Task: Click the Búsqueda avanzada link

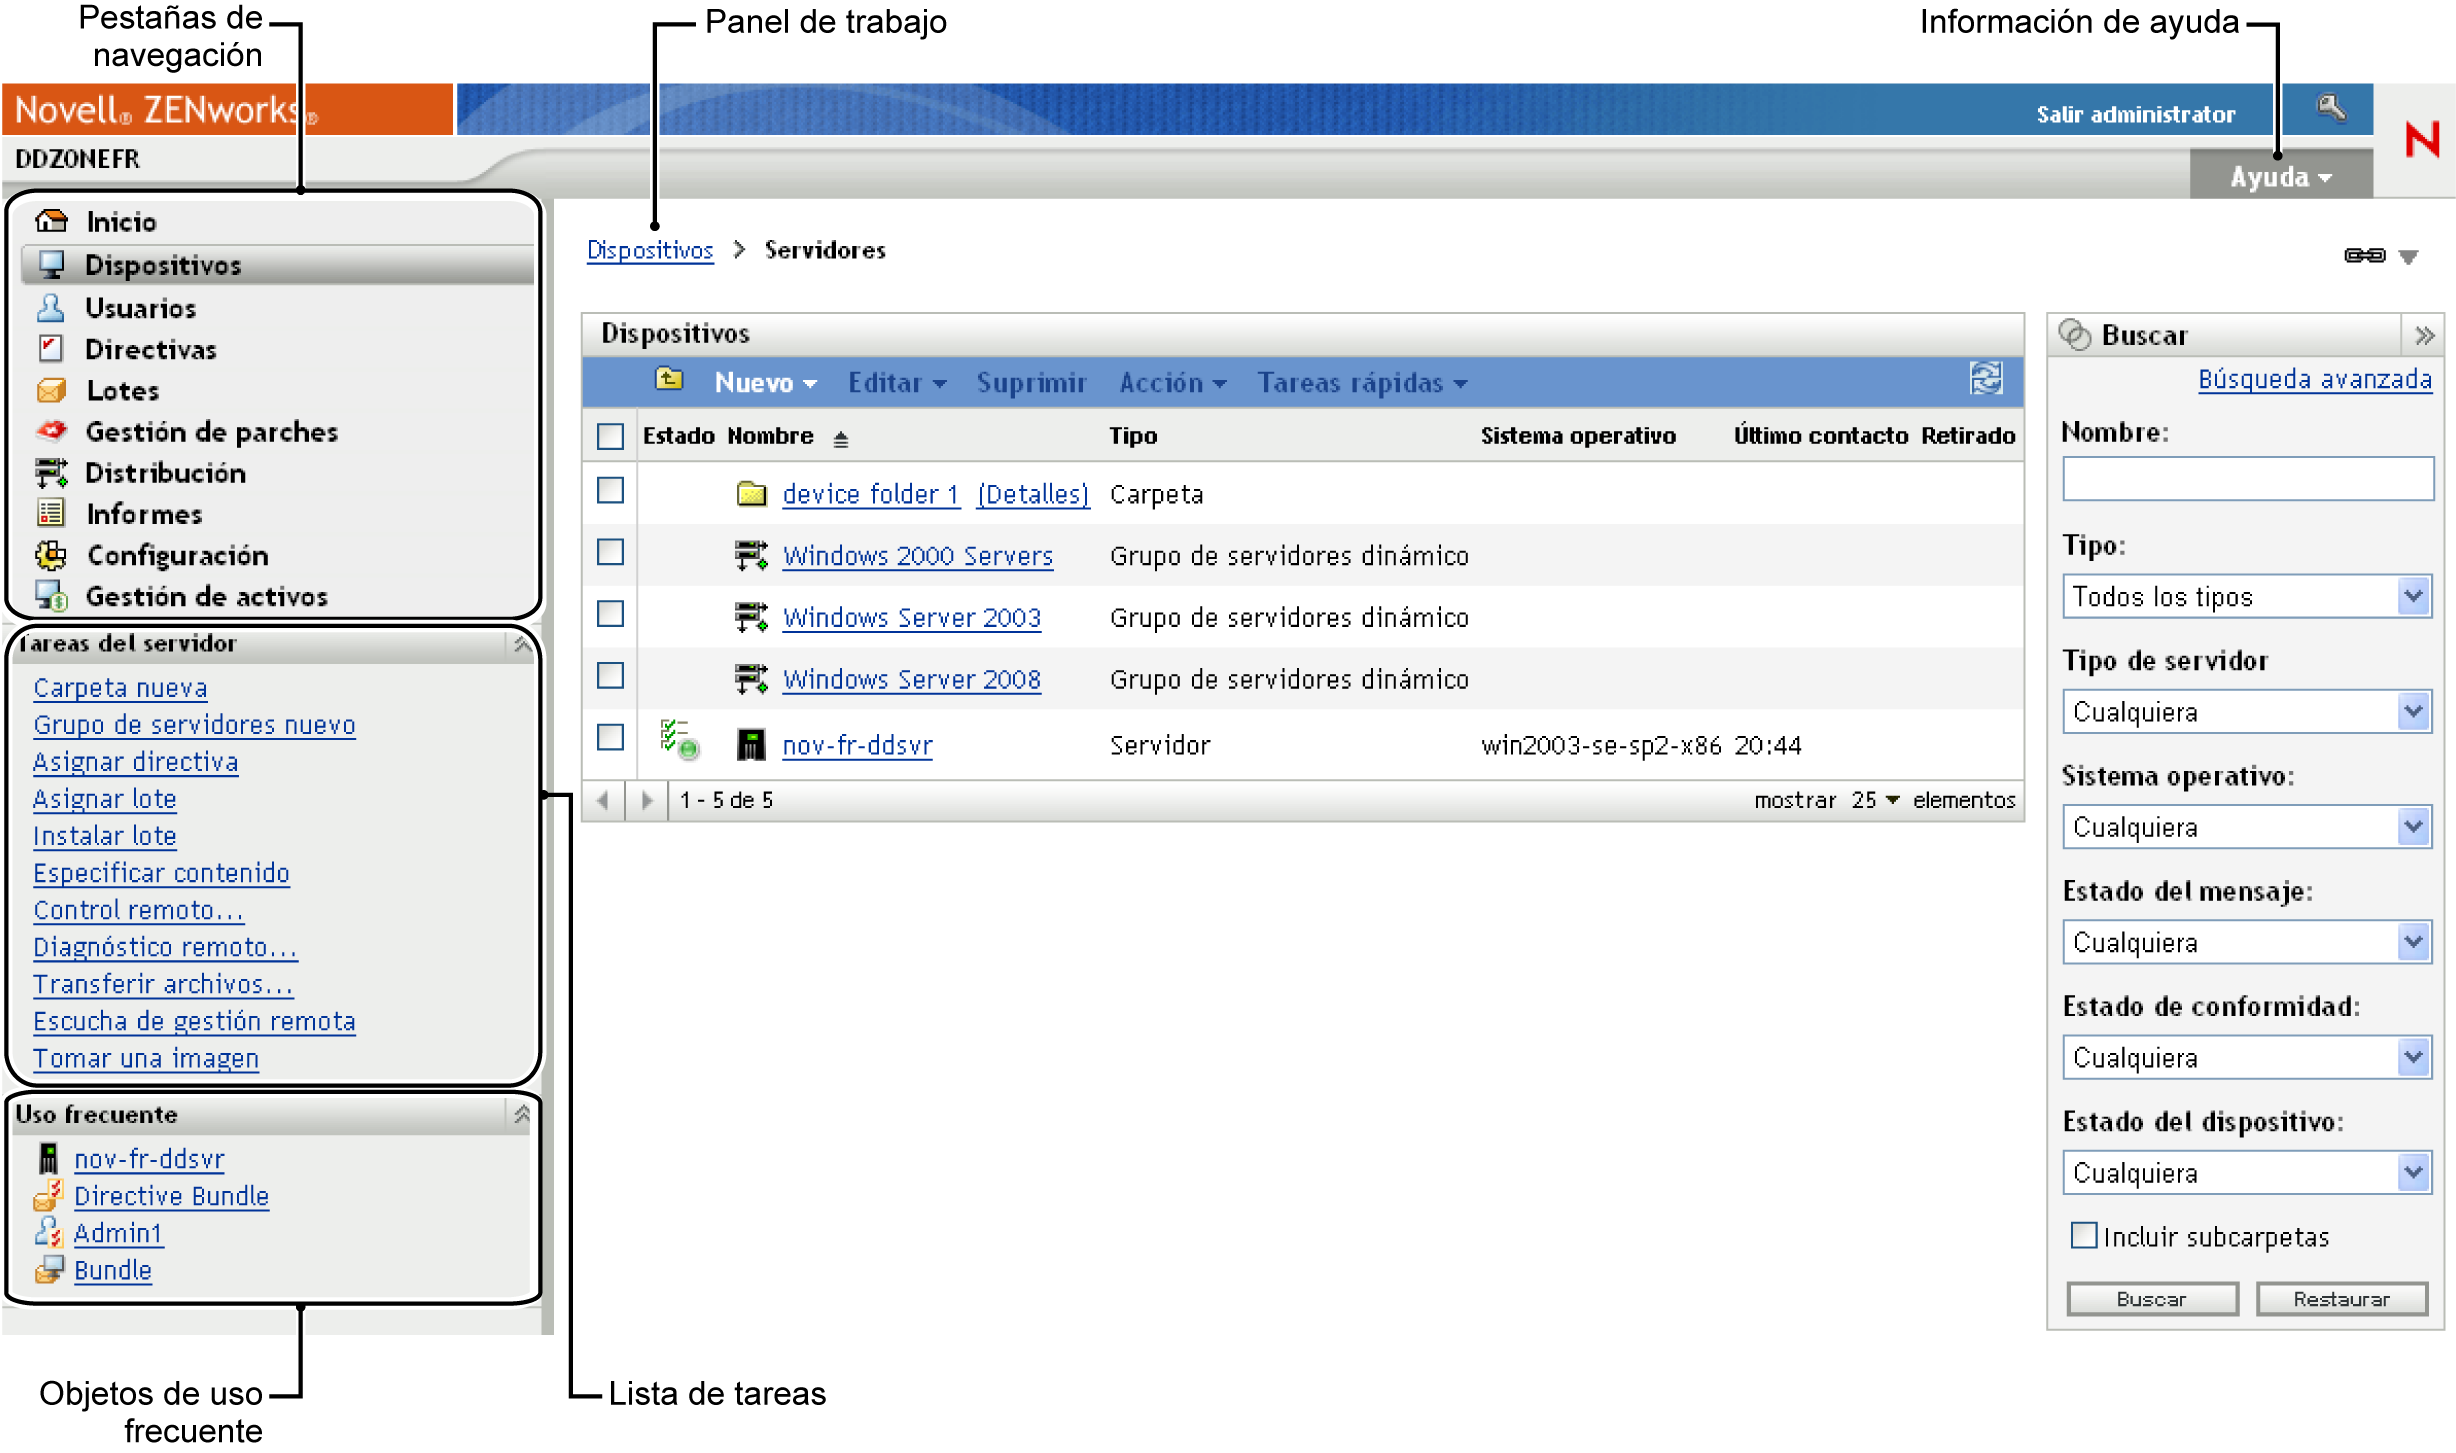Action: pos(2313,380)
